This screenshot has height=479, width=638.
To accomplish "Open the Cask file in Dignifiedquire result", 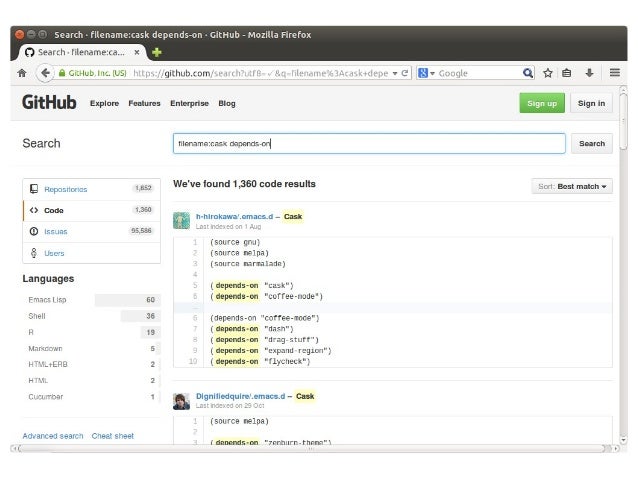I will click(305, 396).
